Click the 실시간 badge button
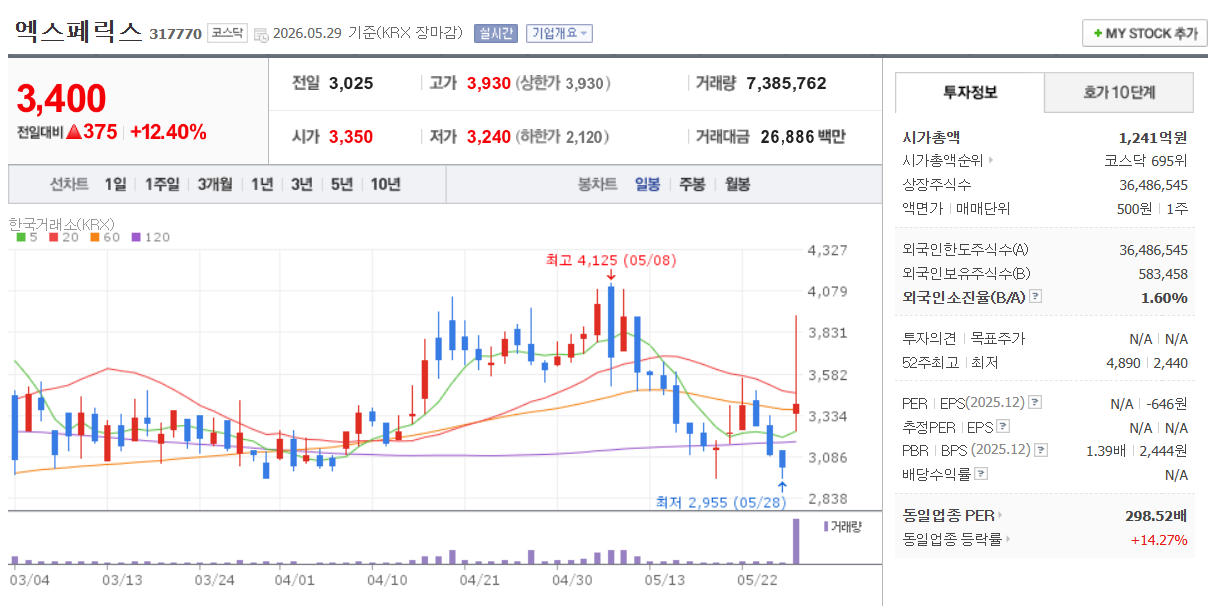 click(x=496, y=33)
